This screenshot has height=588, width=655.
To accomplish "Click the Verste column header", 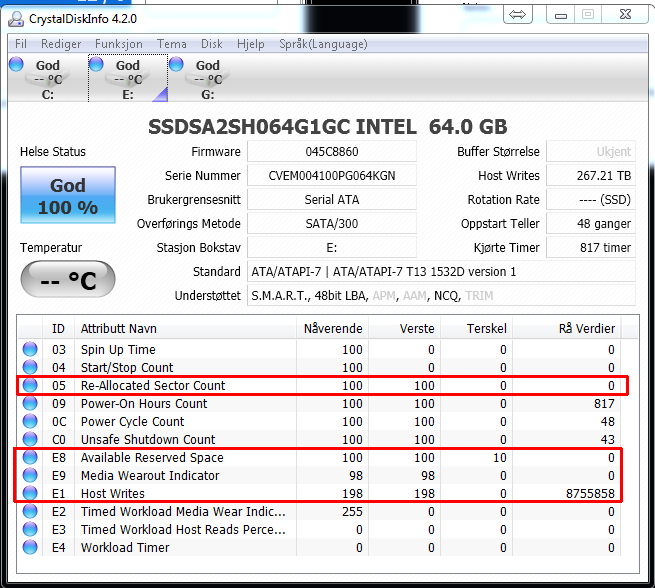I will click(x=404, y=328).
